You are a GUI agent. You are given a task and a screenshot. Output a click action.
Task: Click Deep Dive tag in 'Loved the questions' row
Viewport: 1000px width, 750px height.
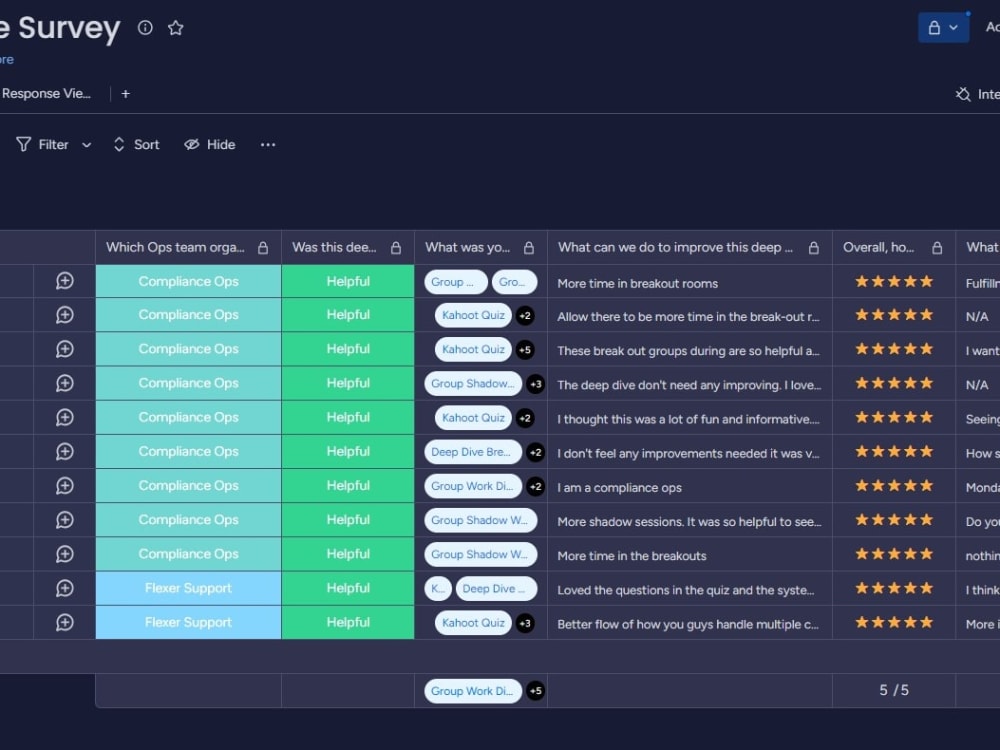(x=496, y=589)
